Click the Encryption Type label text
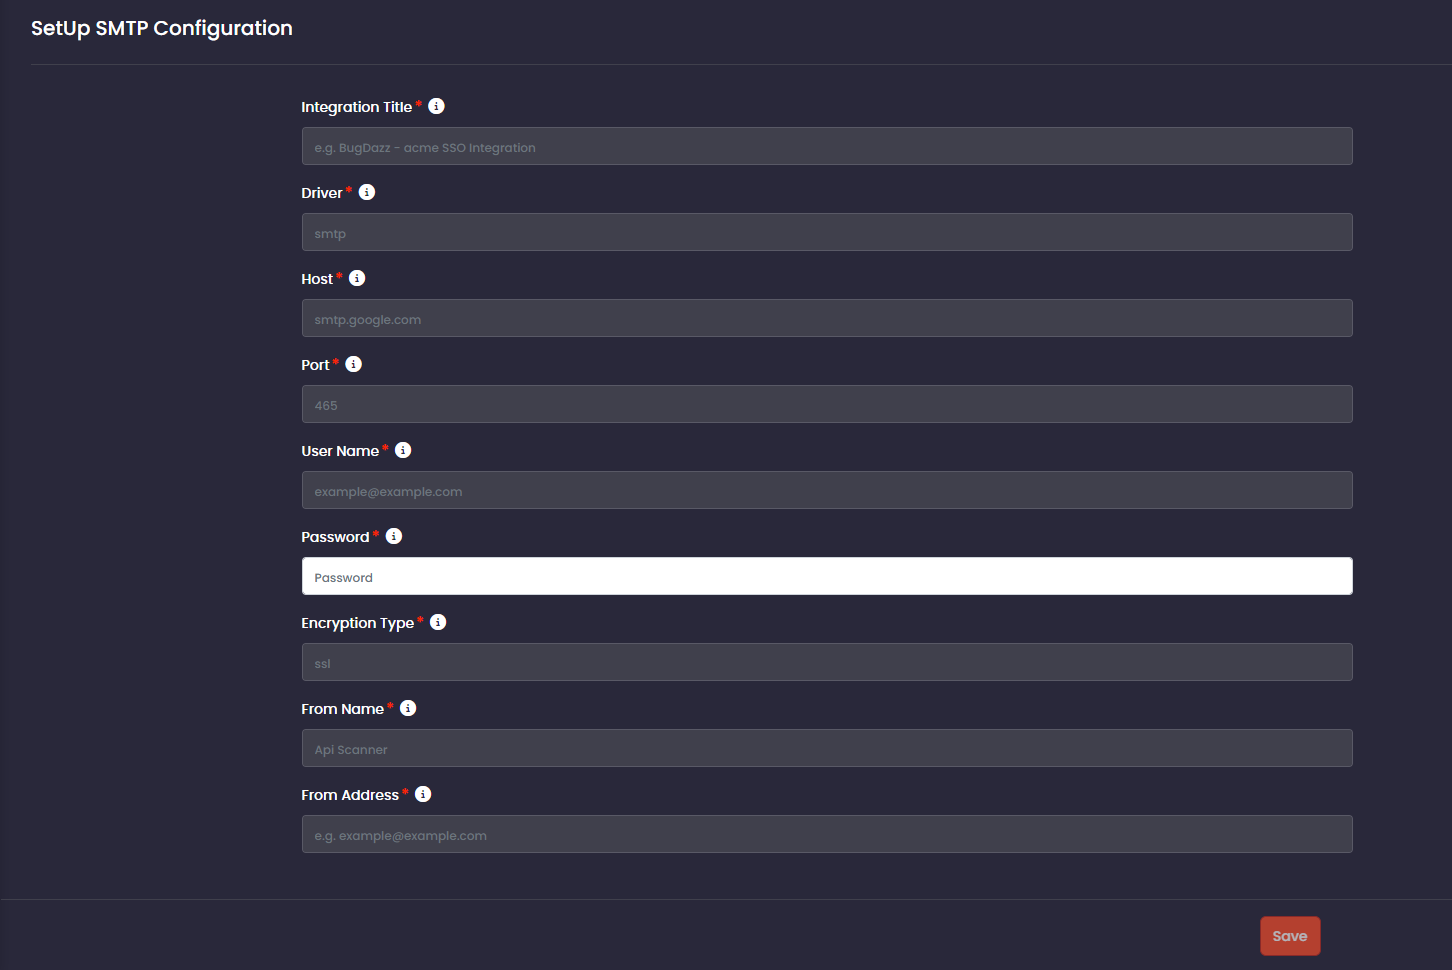 (358, 623)
